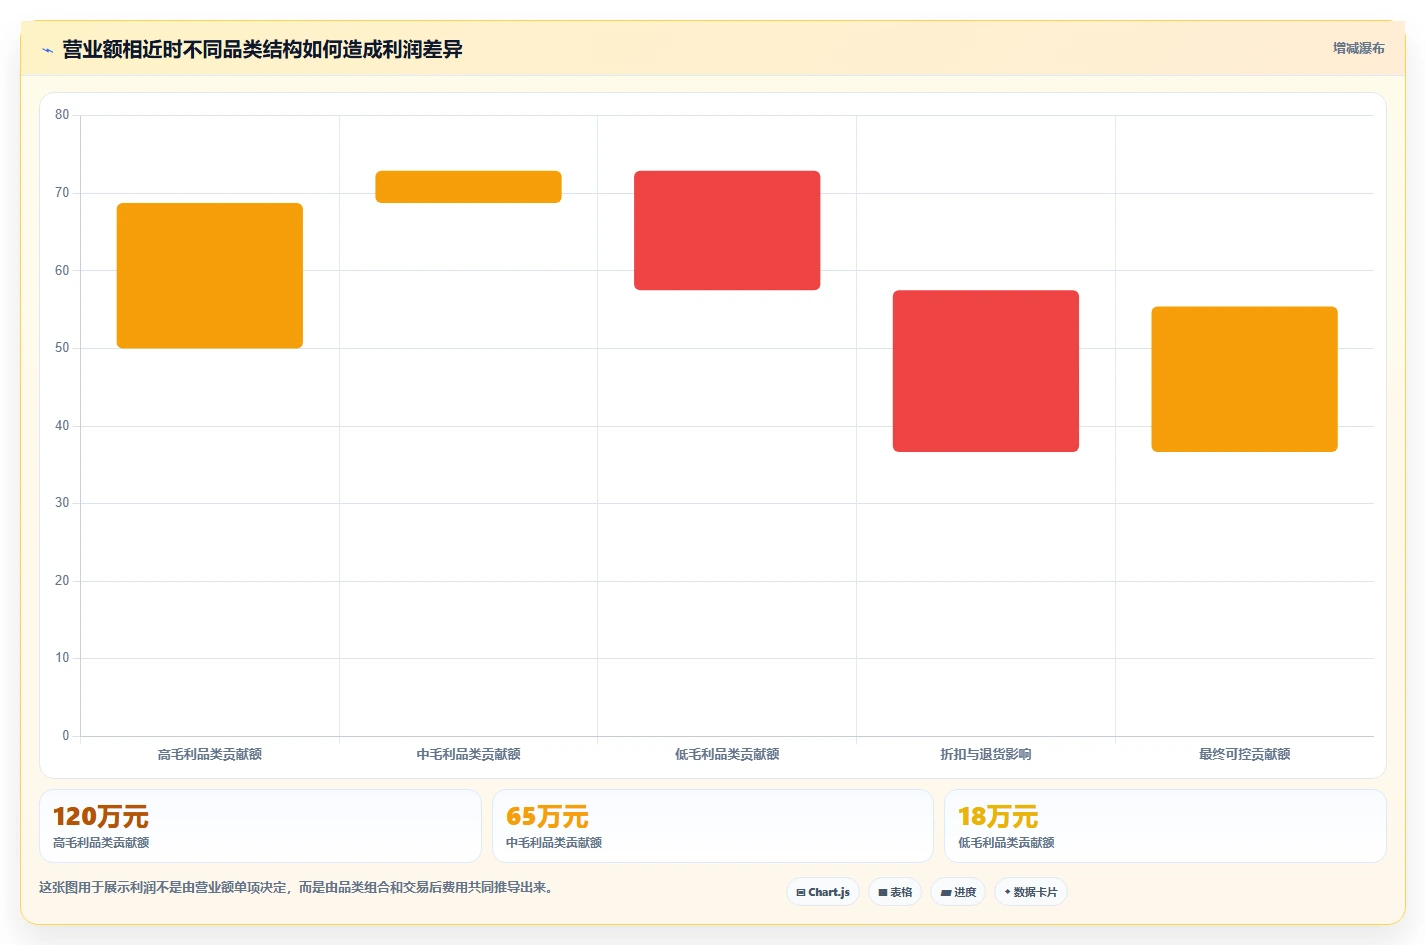Click the 高毛利品类贡献额 x-axis label
The width and height of the screenshot is (1426, 945).
click(x=210, y=754)
